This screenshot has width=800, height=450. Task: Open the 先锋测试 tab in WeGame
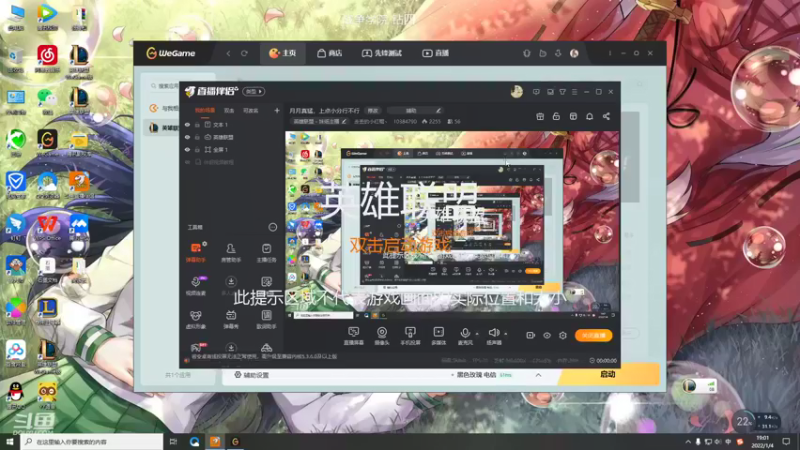point(382,53)
